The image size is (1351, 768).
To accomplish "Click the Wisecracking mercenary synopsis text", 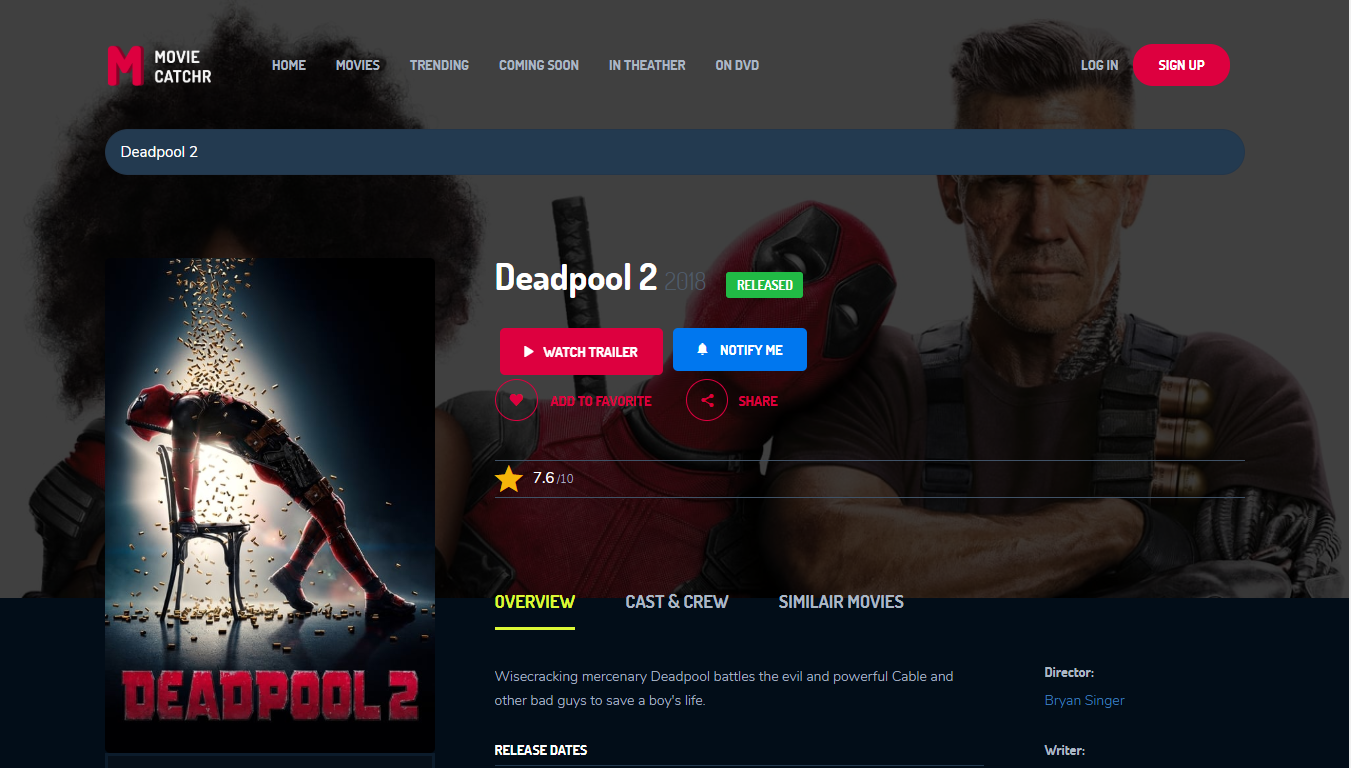I will 724,688.
